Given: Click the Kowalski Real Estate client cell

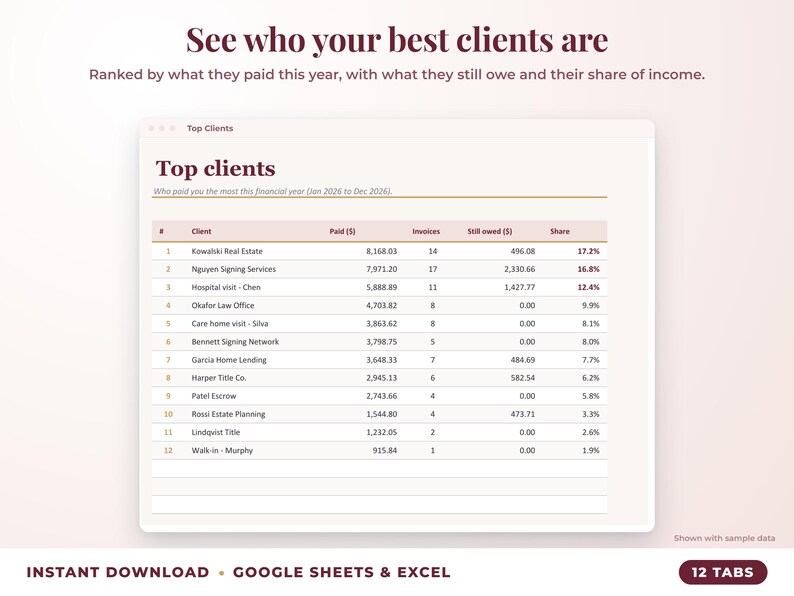Looking at the screenshot, I should tap(227, 251).
